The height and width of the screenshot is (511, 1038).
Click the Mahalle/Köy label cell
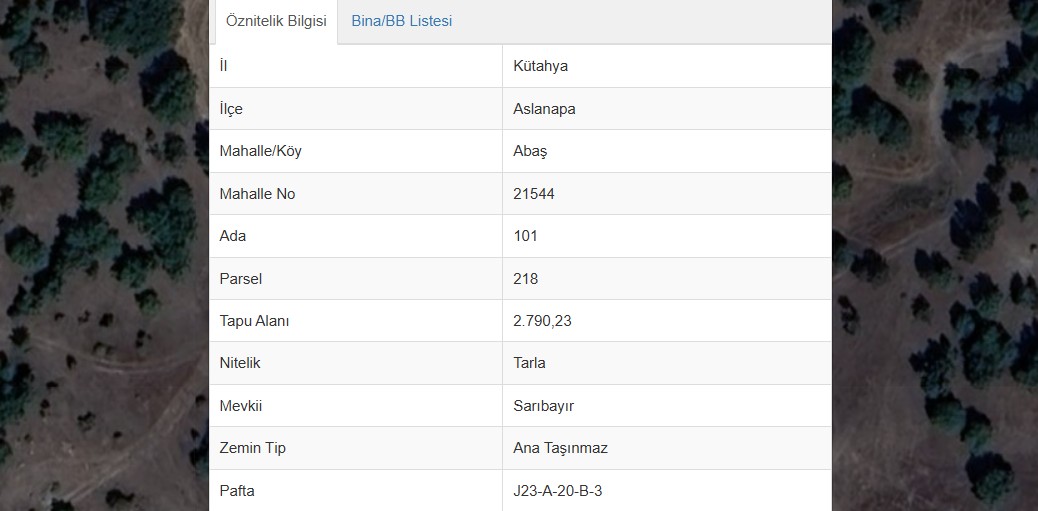click(x=356, y=152)
